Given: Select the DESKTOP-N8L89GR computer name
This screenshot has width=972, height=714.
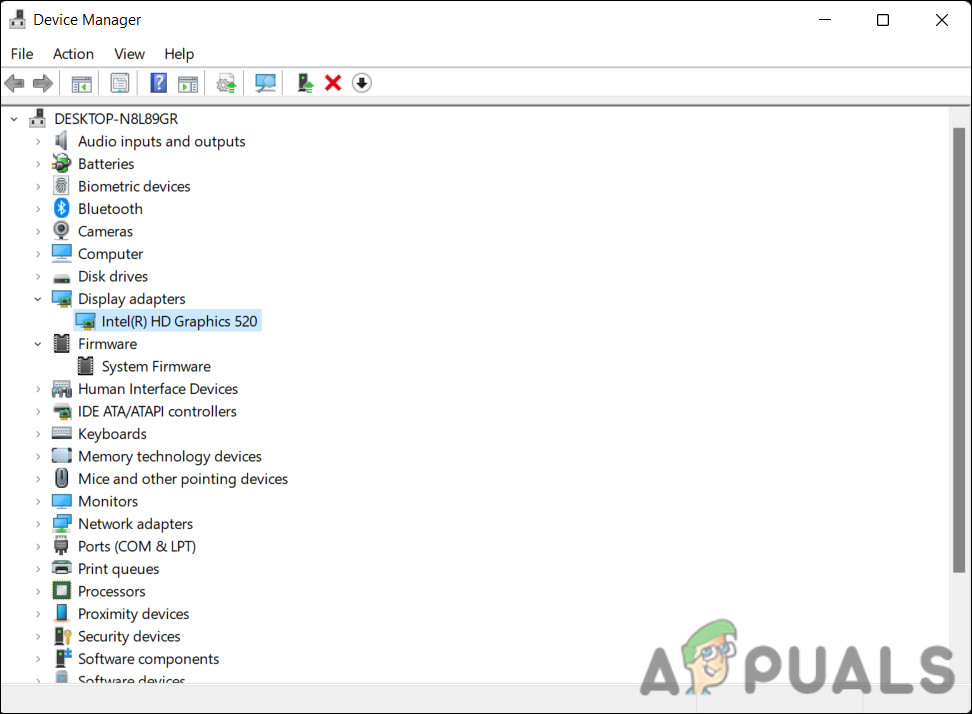Looking at the screenshot, I should tap(116, 118).
